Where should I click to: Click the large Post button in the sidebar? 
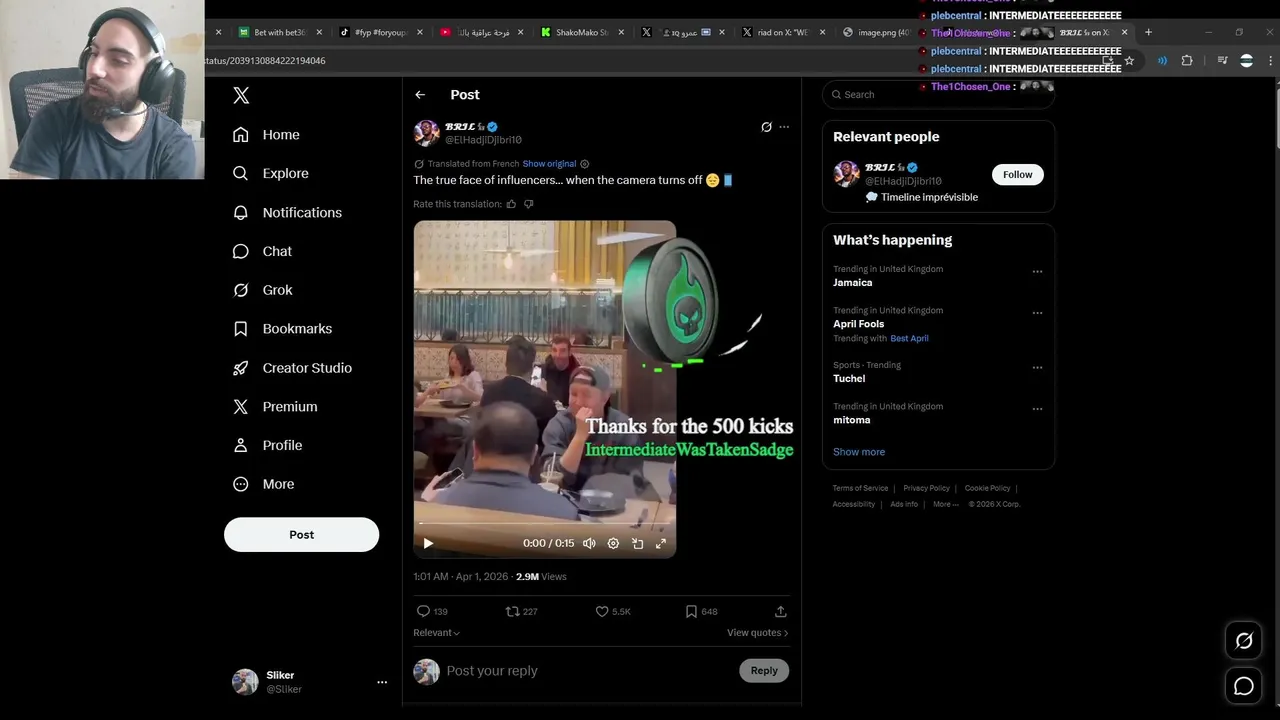coord(301,534)
